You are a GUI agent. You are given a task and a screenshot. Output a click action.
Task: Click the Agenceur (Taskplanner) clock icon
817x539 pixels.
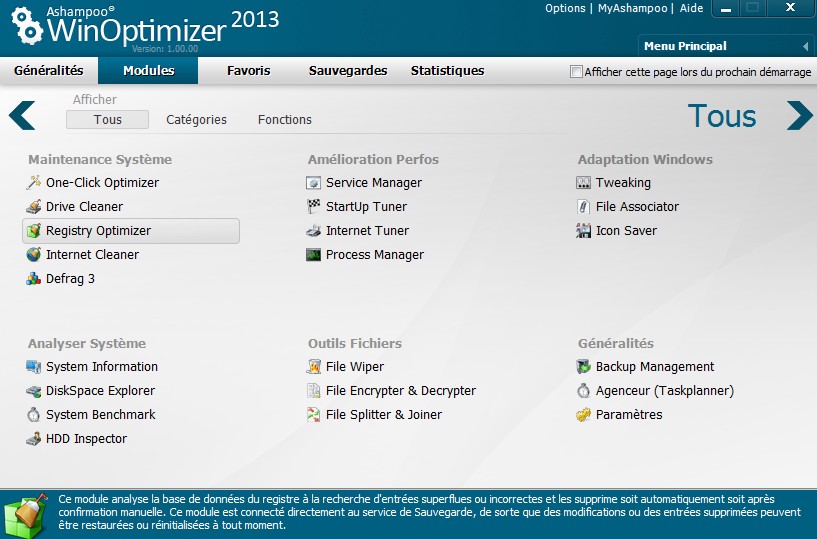click(584, 390)
